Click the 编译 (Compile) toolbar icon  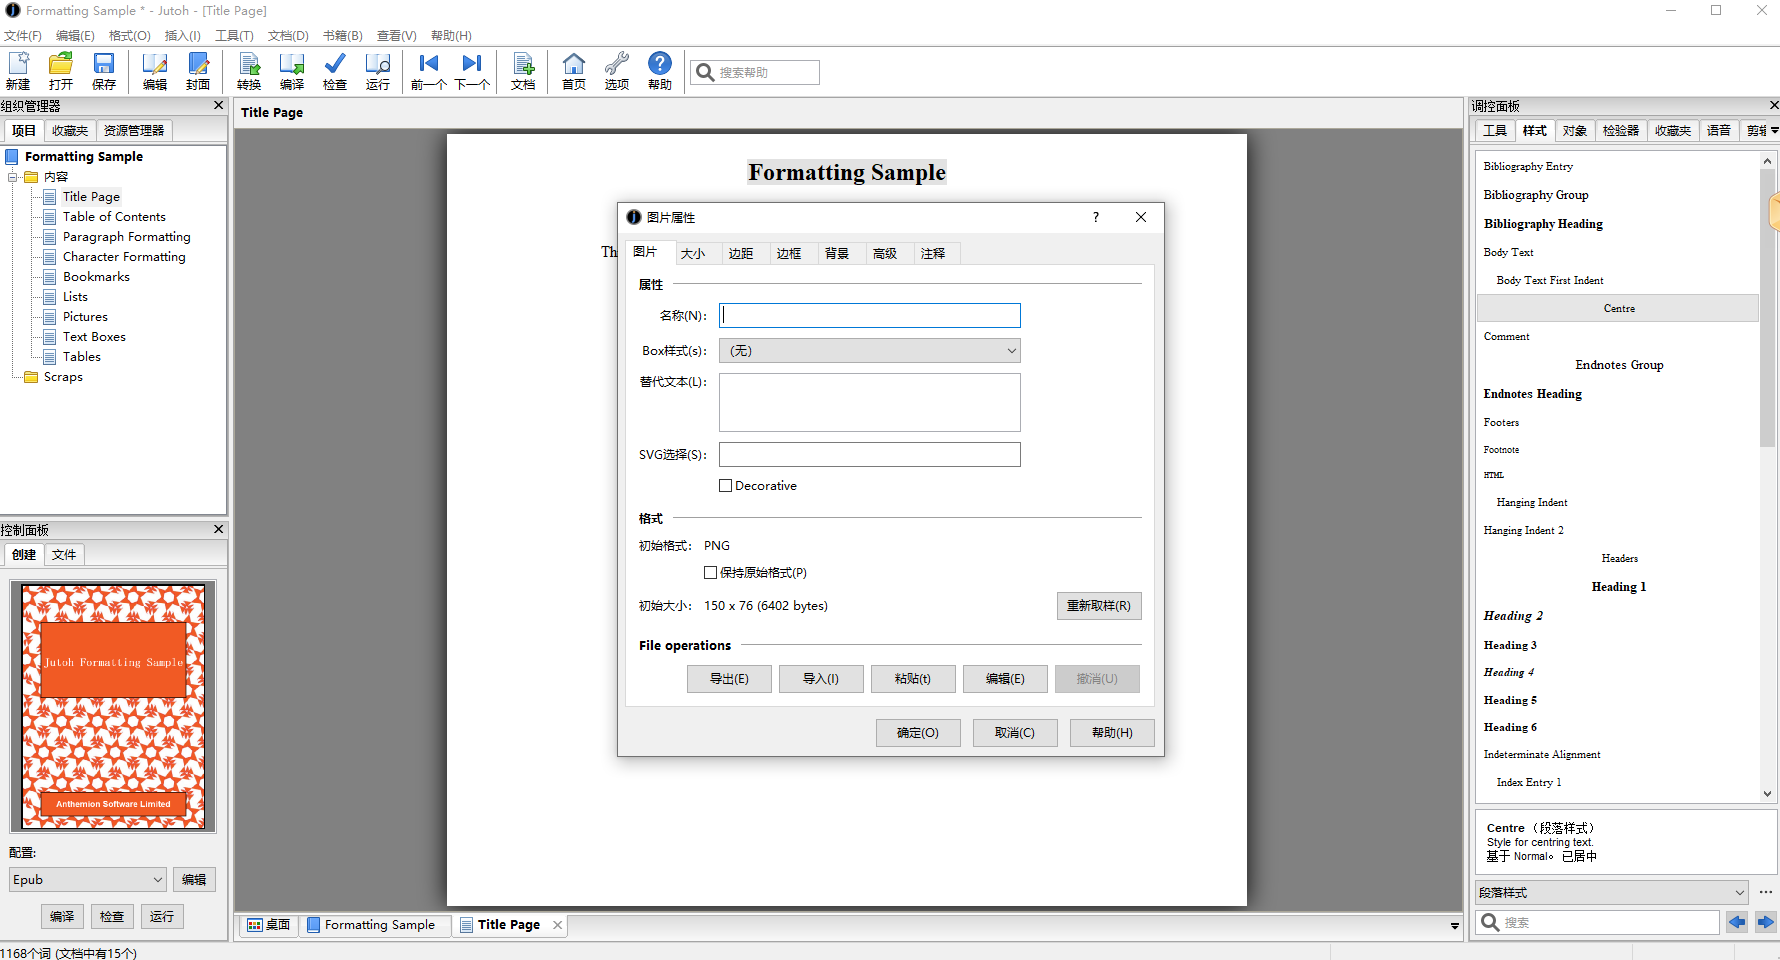click(x=292, y=70)
